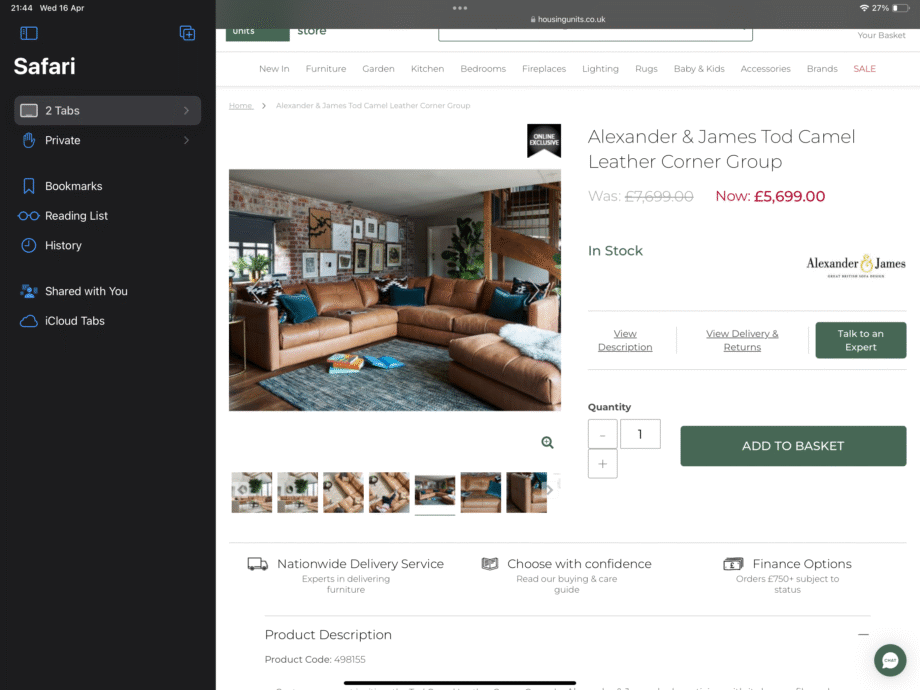Open the New In menu
Image resolution: width=920 pixels, height=690 pixels.
(274, 69)
